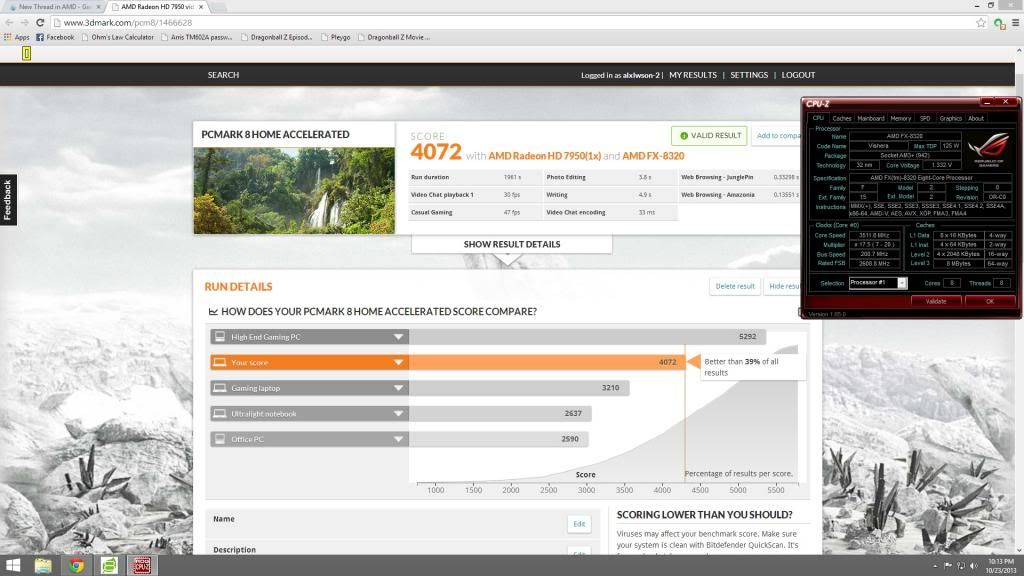Open the Dragonball Z Movie bookmark
This screenshot has width=1024, height=576.
coord(393,37)
